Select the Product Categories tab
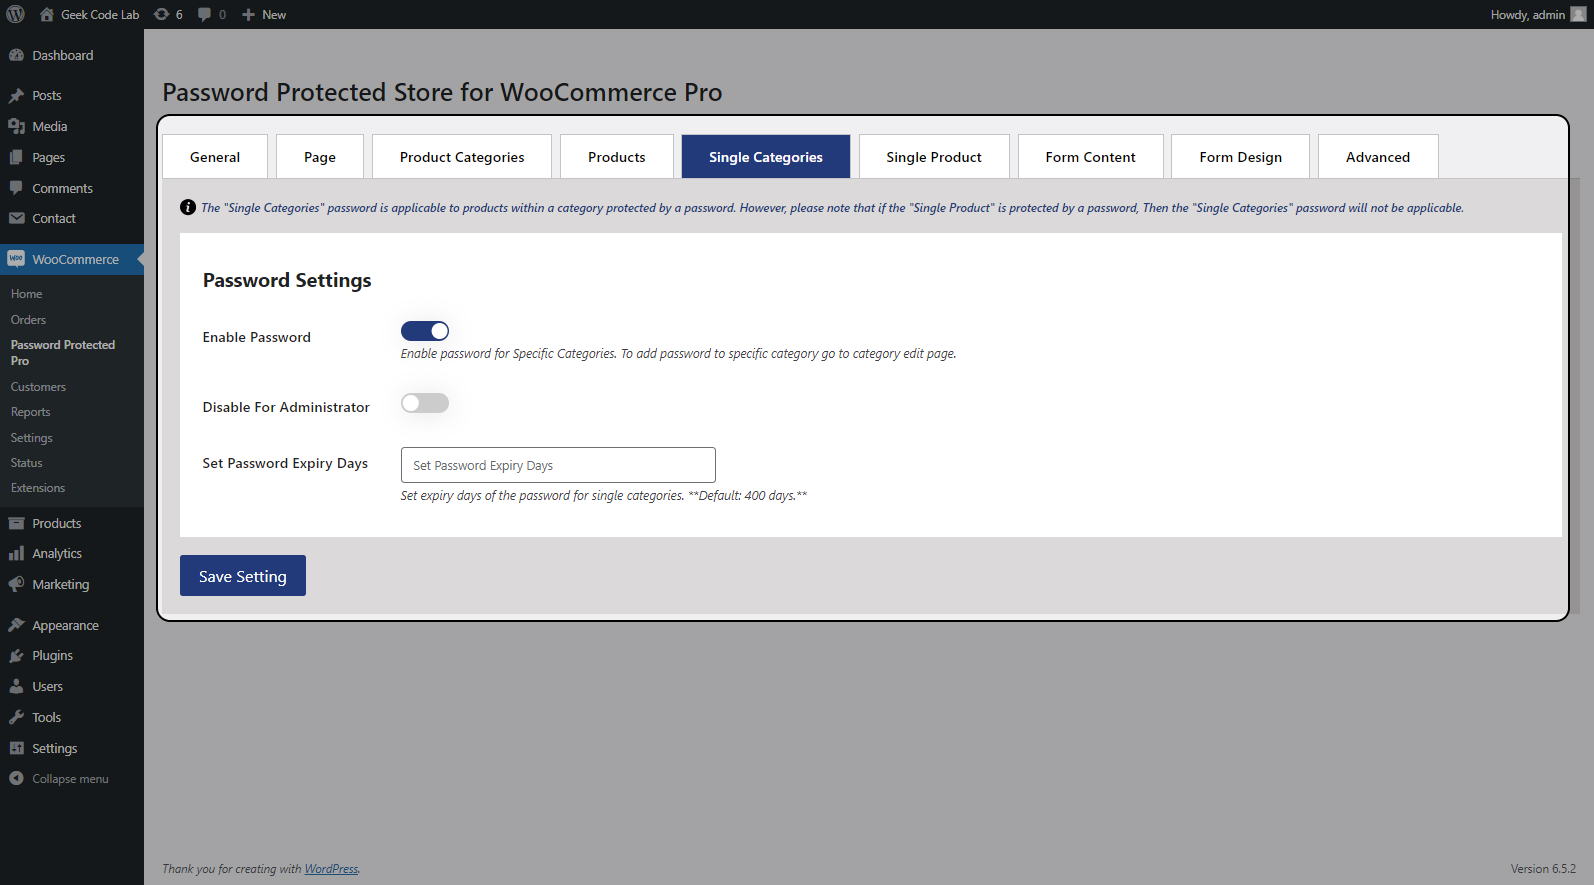Screen dimensions: 1594x885 click(462, 157)
